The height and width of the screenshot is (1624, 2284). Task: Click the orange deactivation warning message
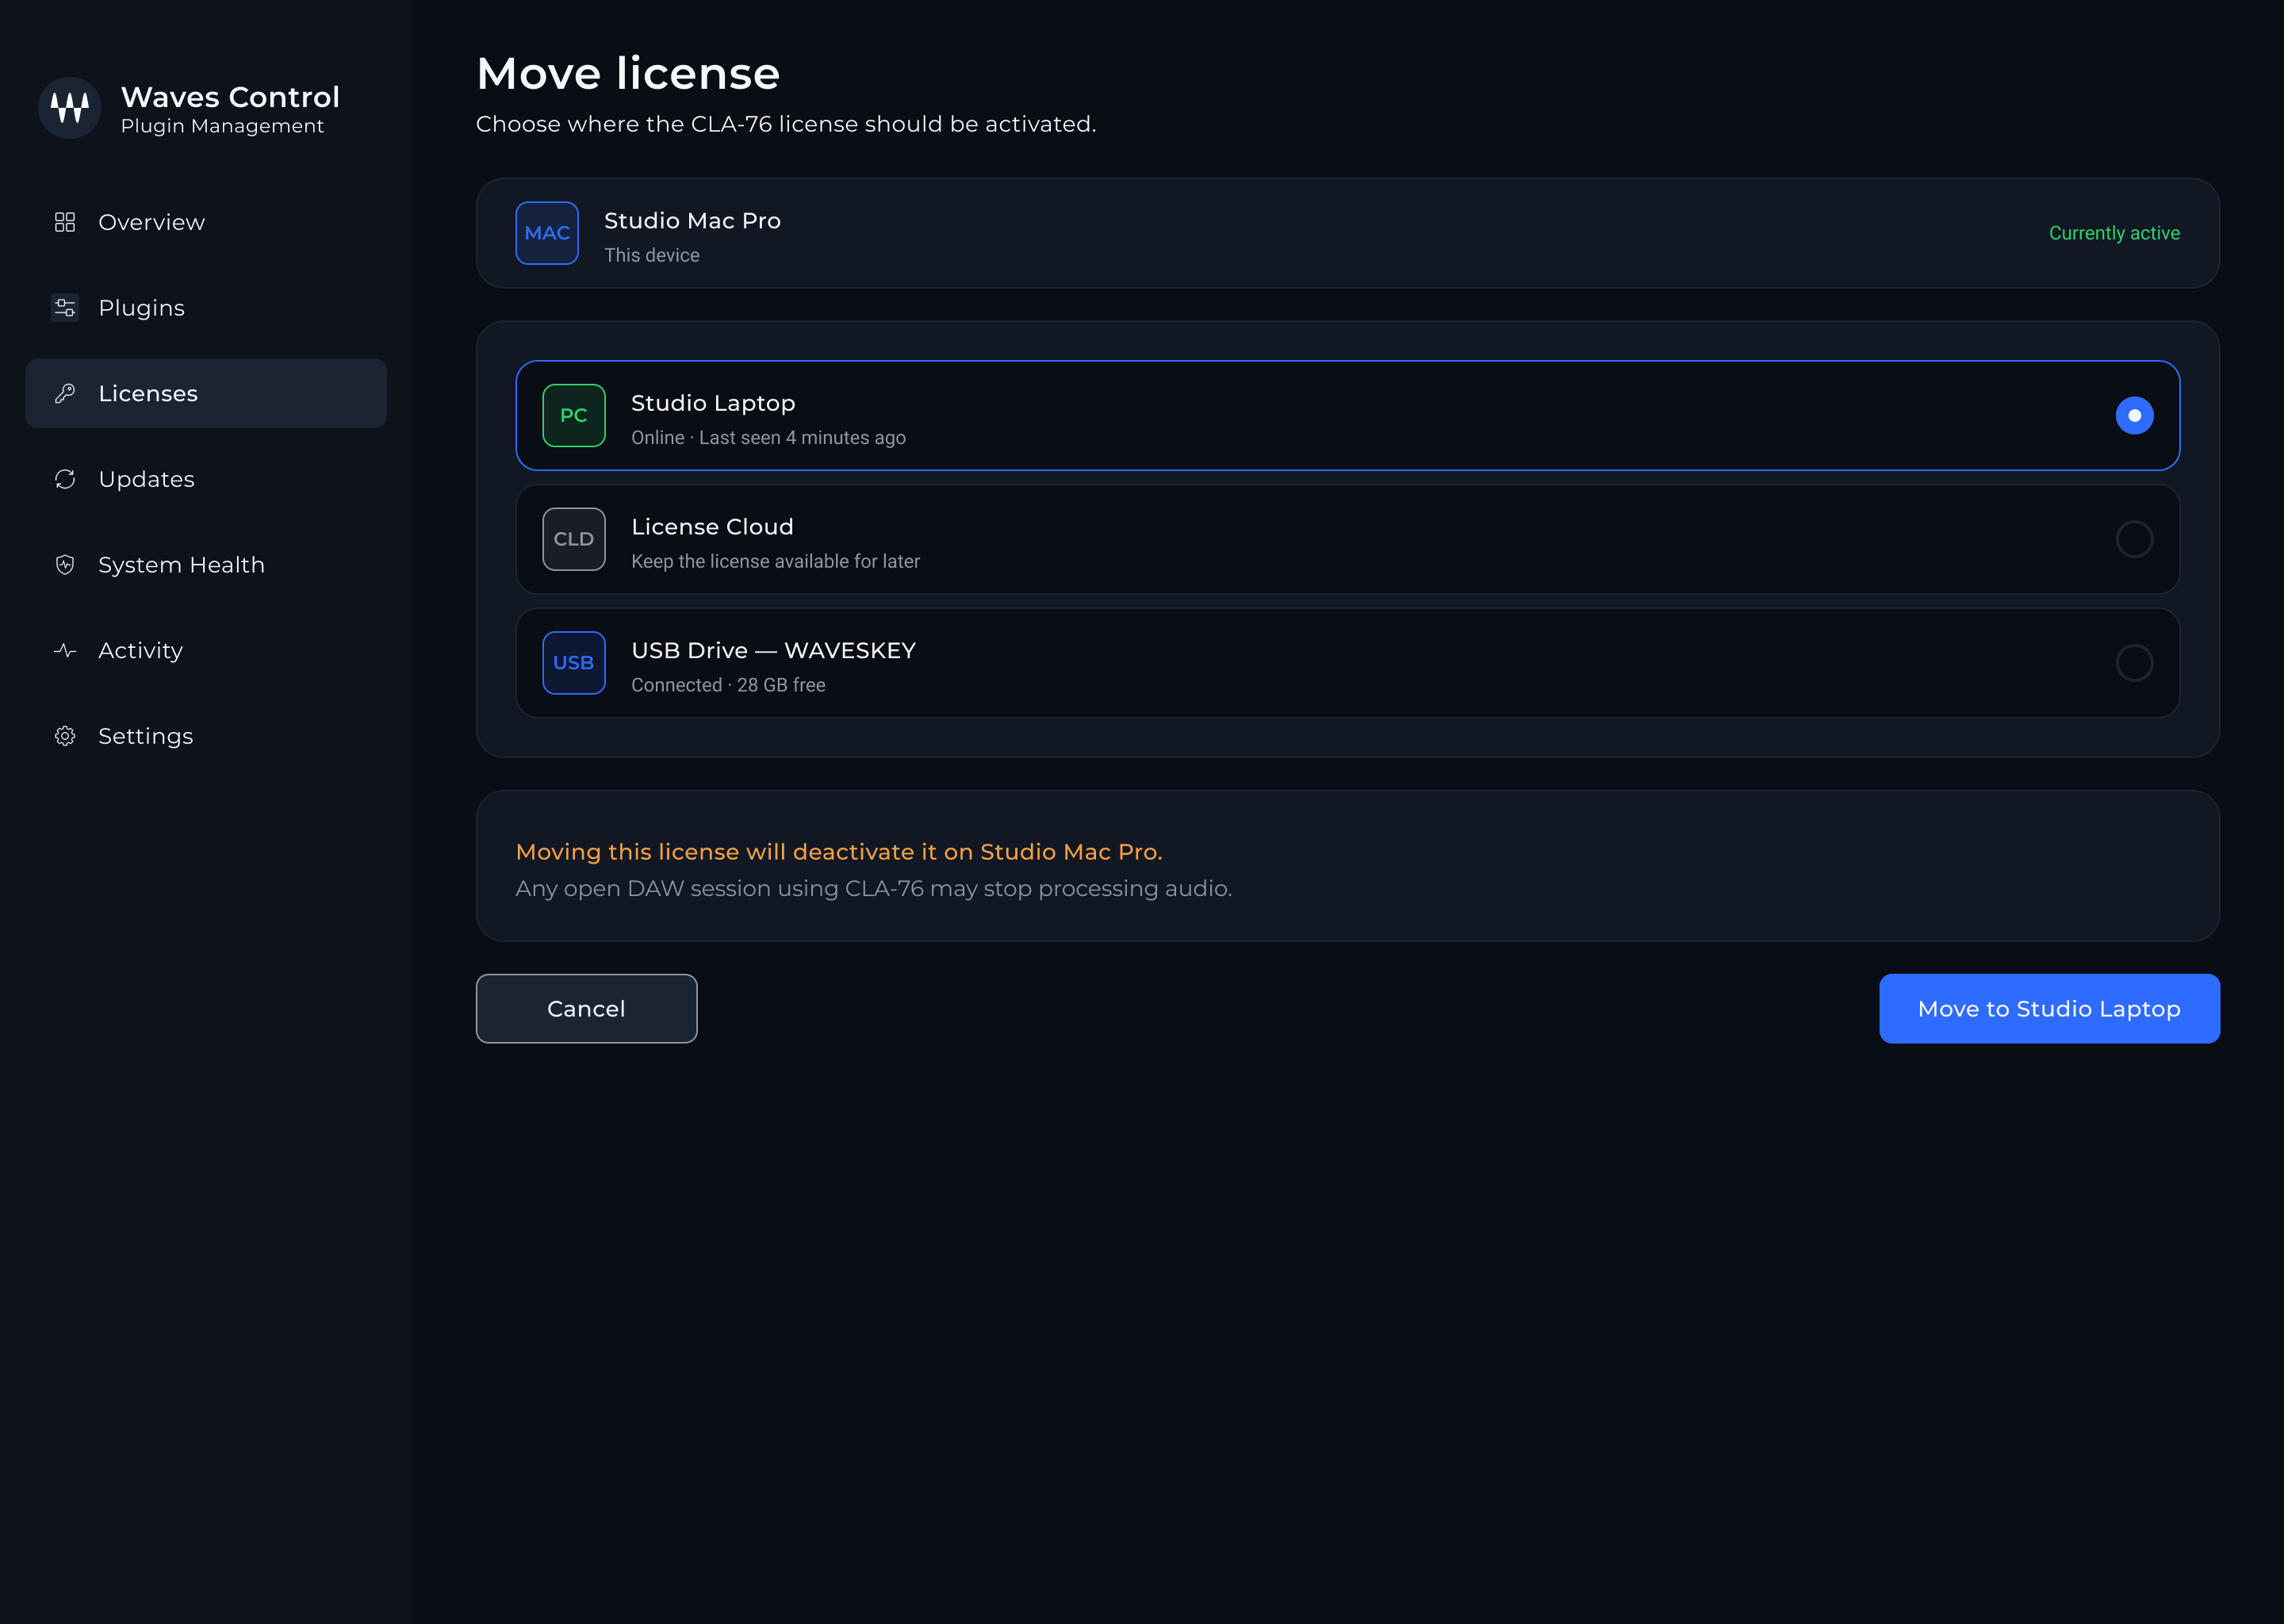(839, 852)
